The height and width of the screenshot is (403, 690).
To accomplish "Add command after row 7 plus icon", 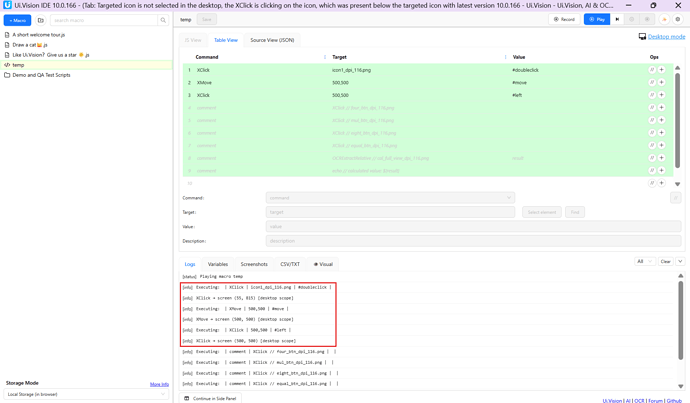I will pos(661,145).
